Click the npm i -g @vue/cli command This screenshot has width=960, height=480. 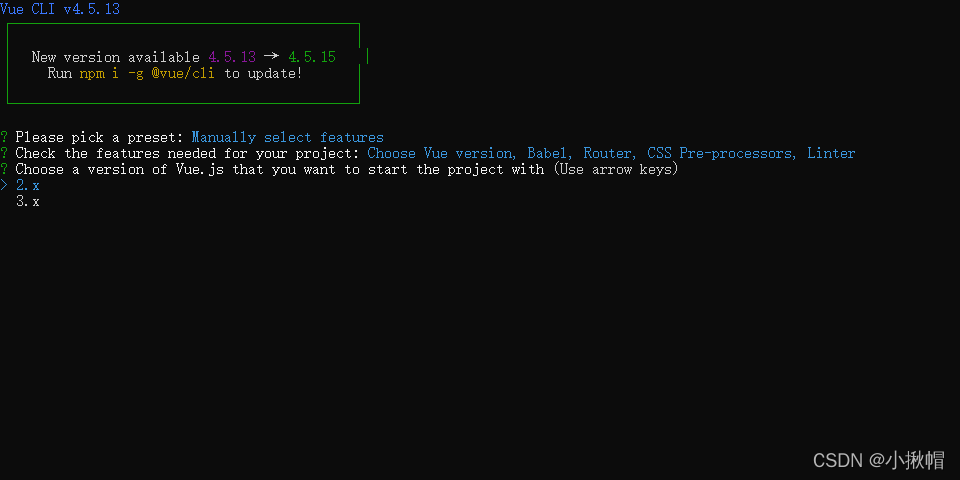(147, 73)
